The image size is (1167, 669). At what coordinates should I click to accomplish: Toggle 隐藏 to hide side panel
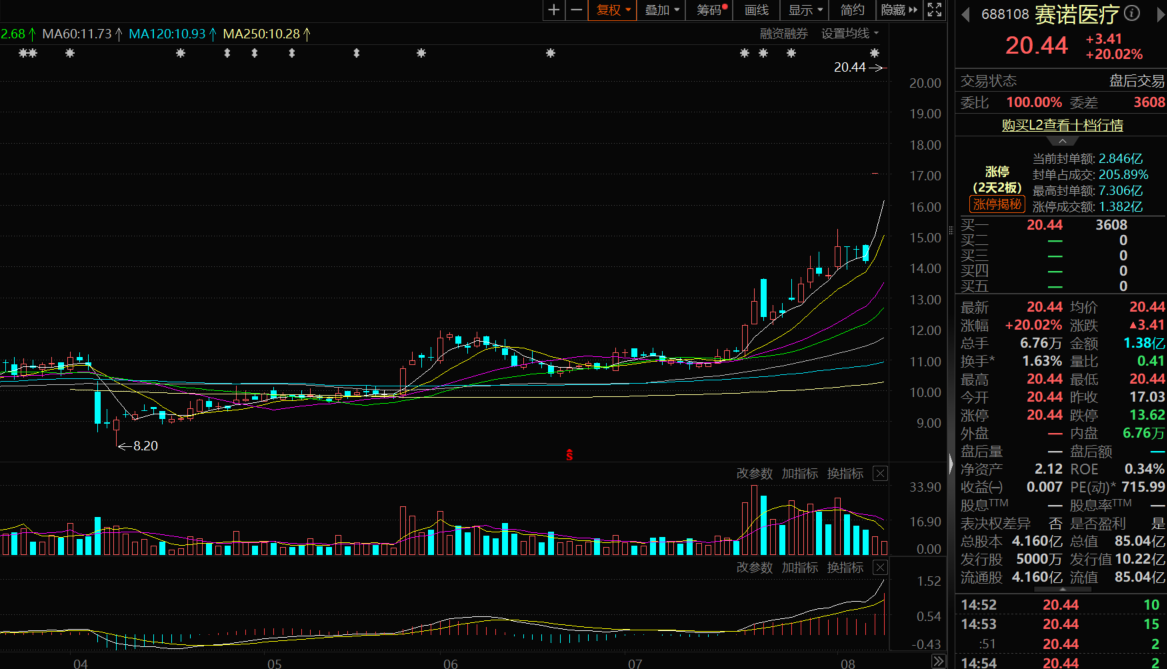pyautogui.click(x=899, y=10)
